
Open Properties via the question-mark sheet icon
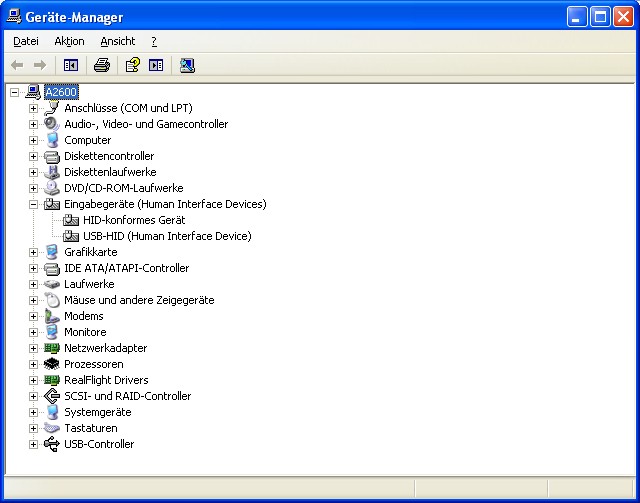(x=133, y=65)
